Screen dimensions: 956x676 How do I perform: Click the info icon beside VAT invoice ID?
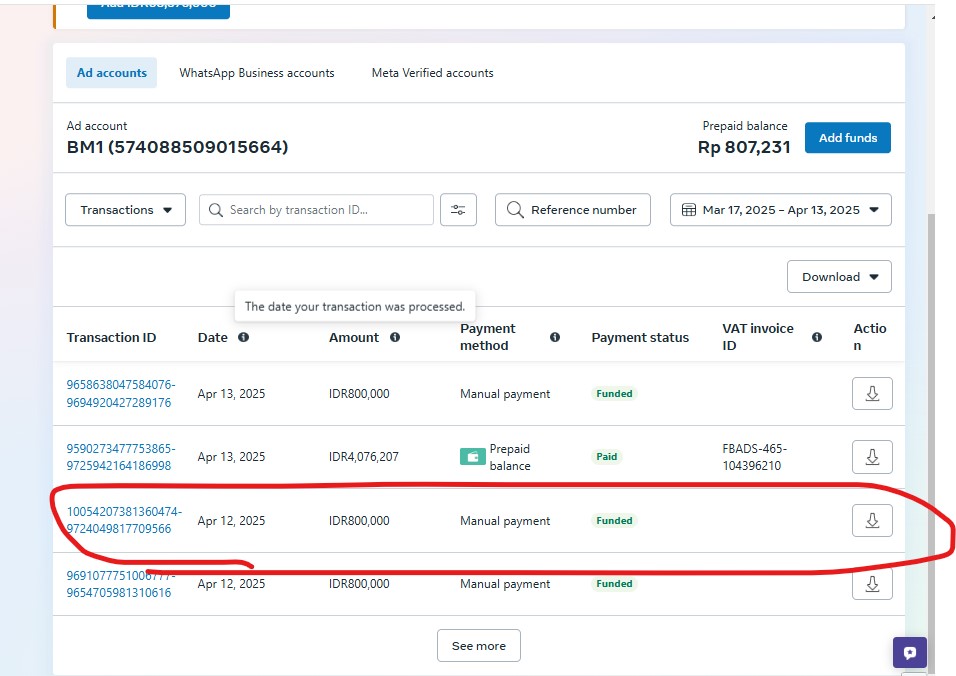pos(817,338)
